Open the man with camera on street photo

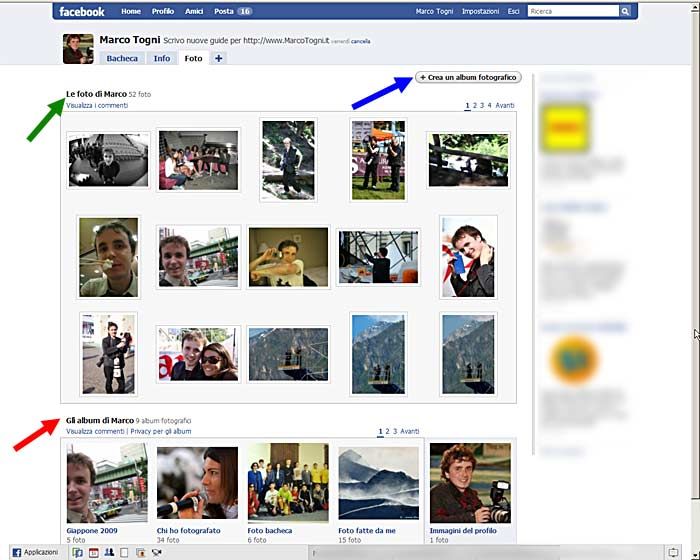pos(108,354)
